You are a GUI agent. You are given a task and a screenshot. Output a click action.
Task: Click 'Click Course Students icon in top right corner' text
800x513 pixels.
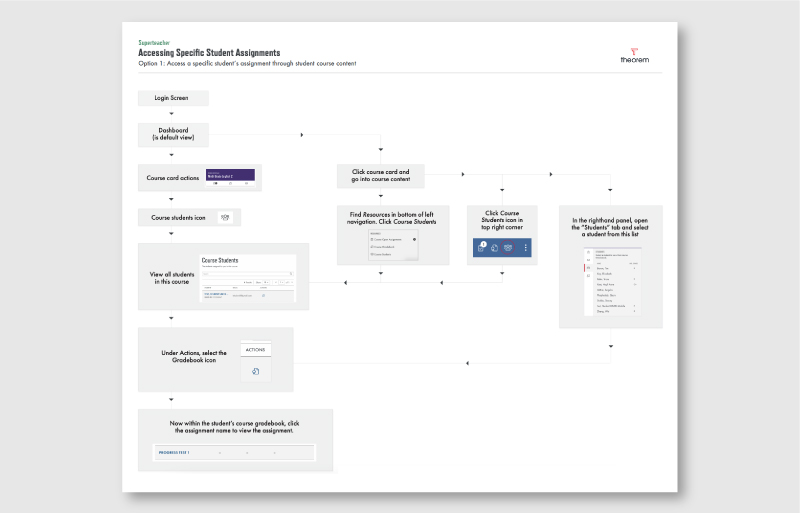pos(502,220)
